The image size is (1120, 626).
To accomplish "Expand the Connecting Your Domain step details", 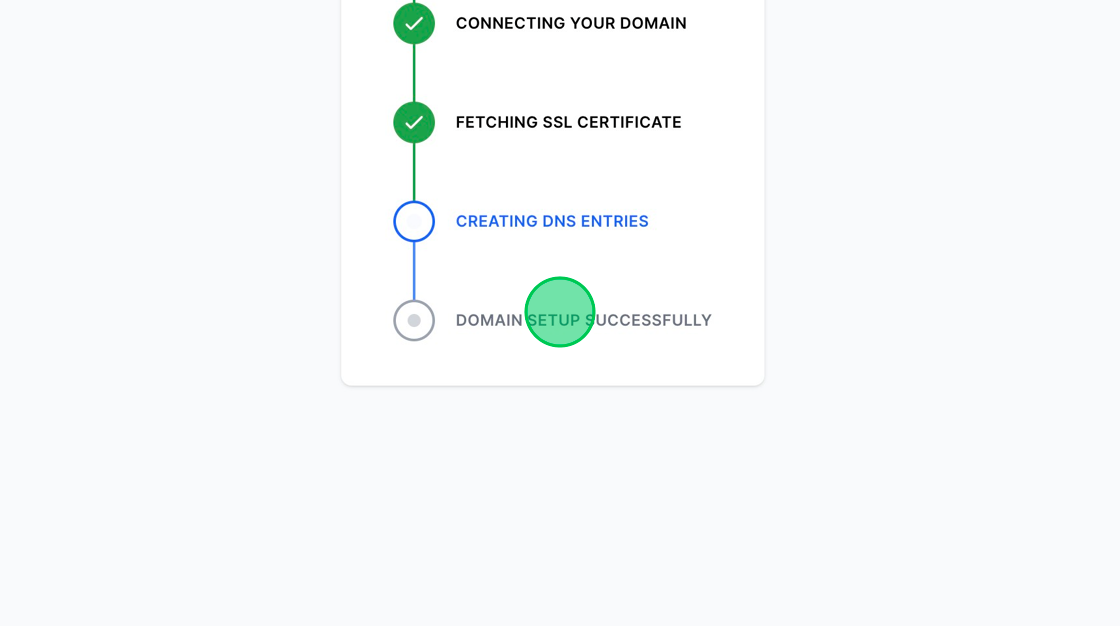I will [570, 23].
